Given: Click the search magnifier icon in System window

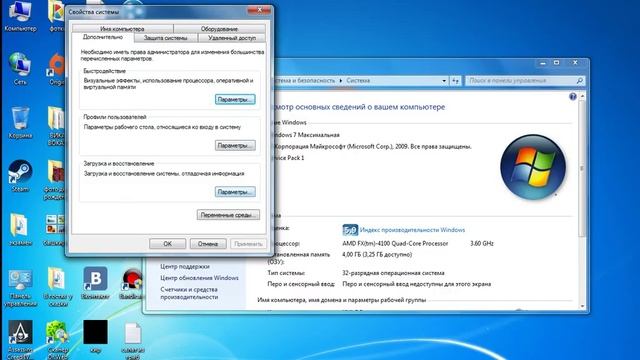Looking at the screenshot, I should (580, 81).
